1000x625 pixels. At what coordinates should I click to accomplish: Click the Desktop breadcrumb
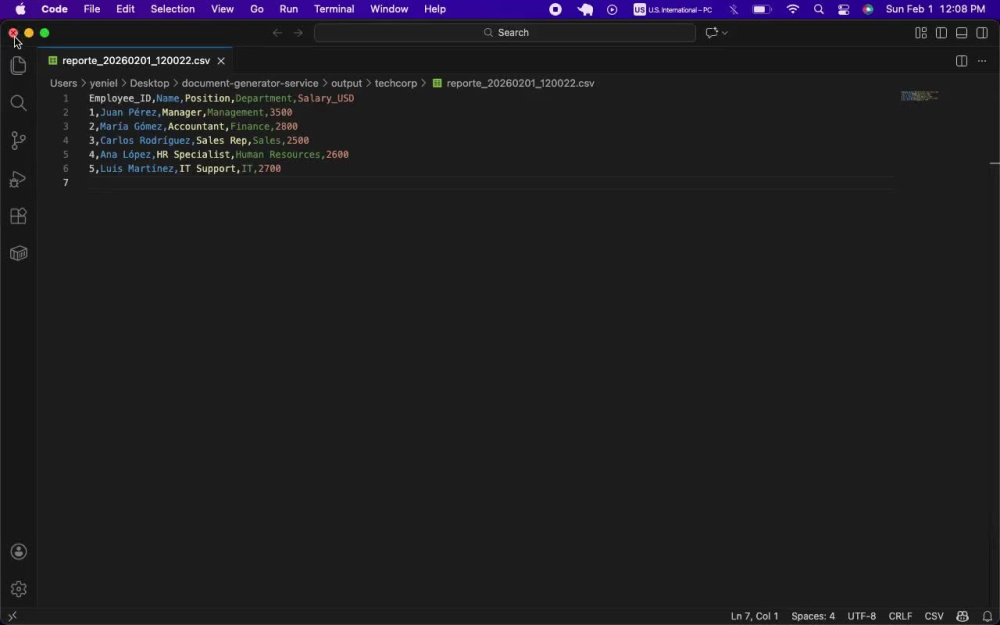(149, 84)
